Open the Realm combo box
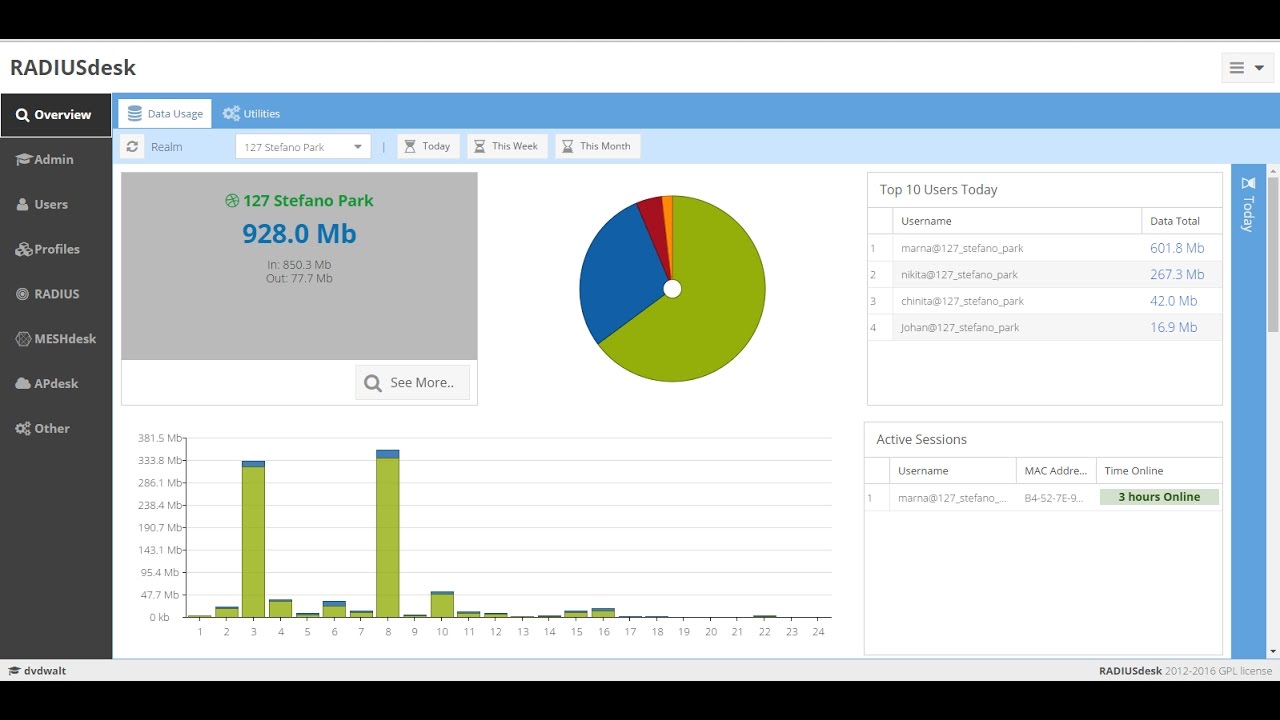This screenshot has width=1280, height=720. point(303,147)
